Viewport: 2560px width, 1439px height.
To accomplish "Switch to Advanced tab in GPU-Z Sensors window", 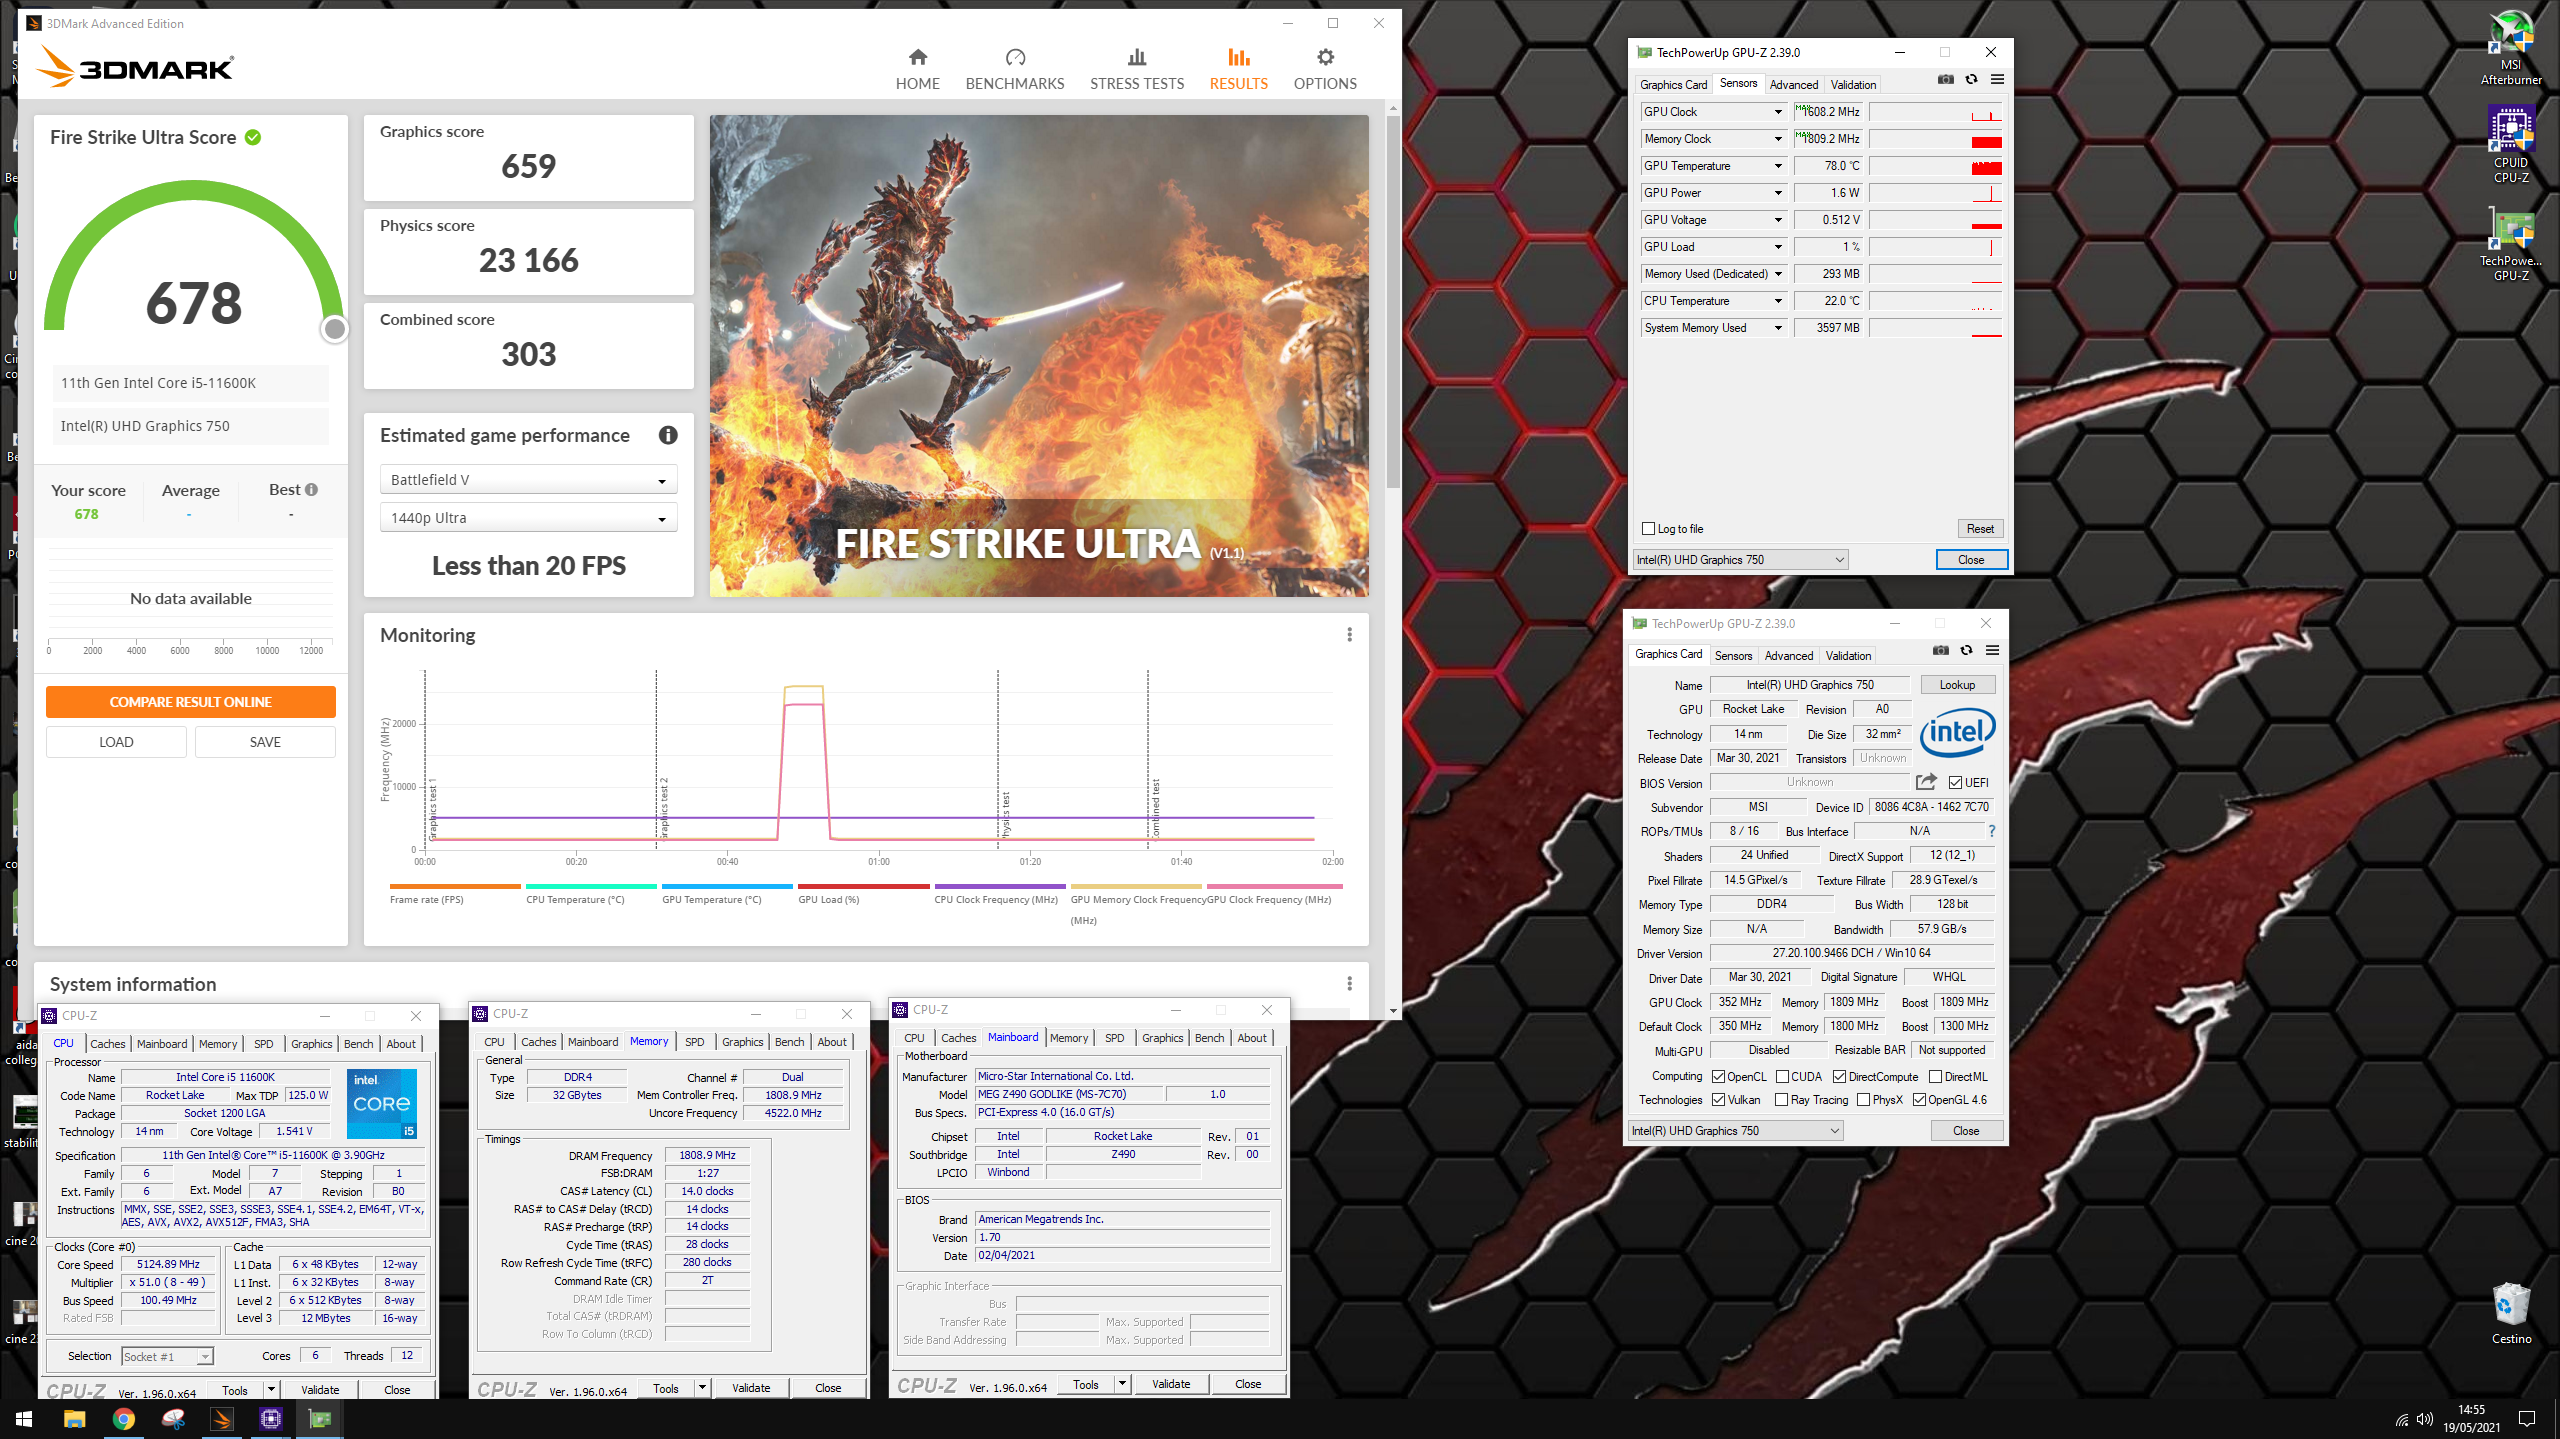I will [1794, 85].
